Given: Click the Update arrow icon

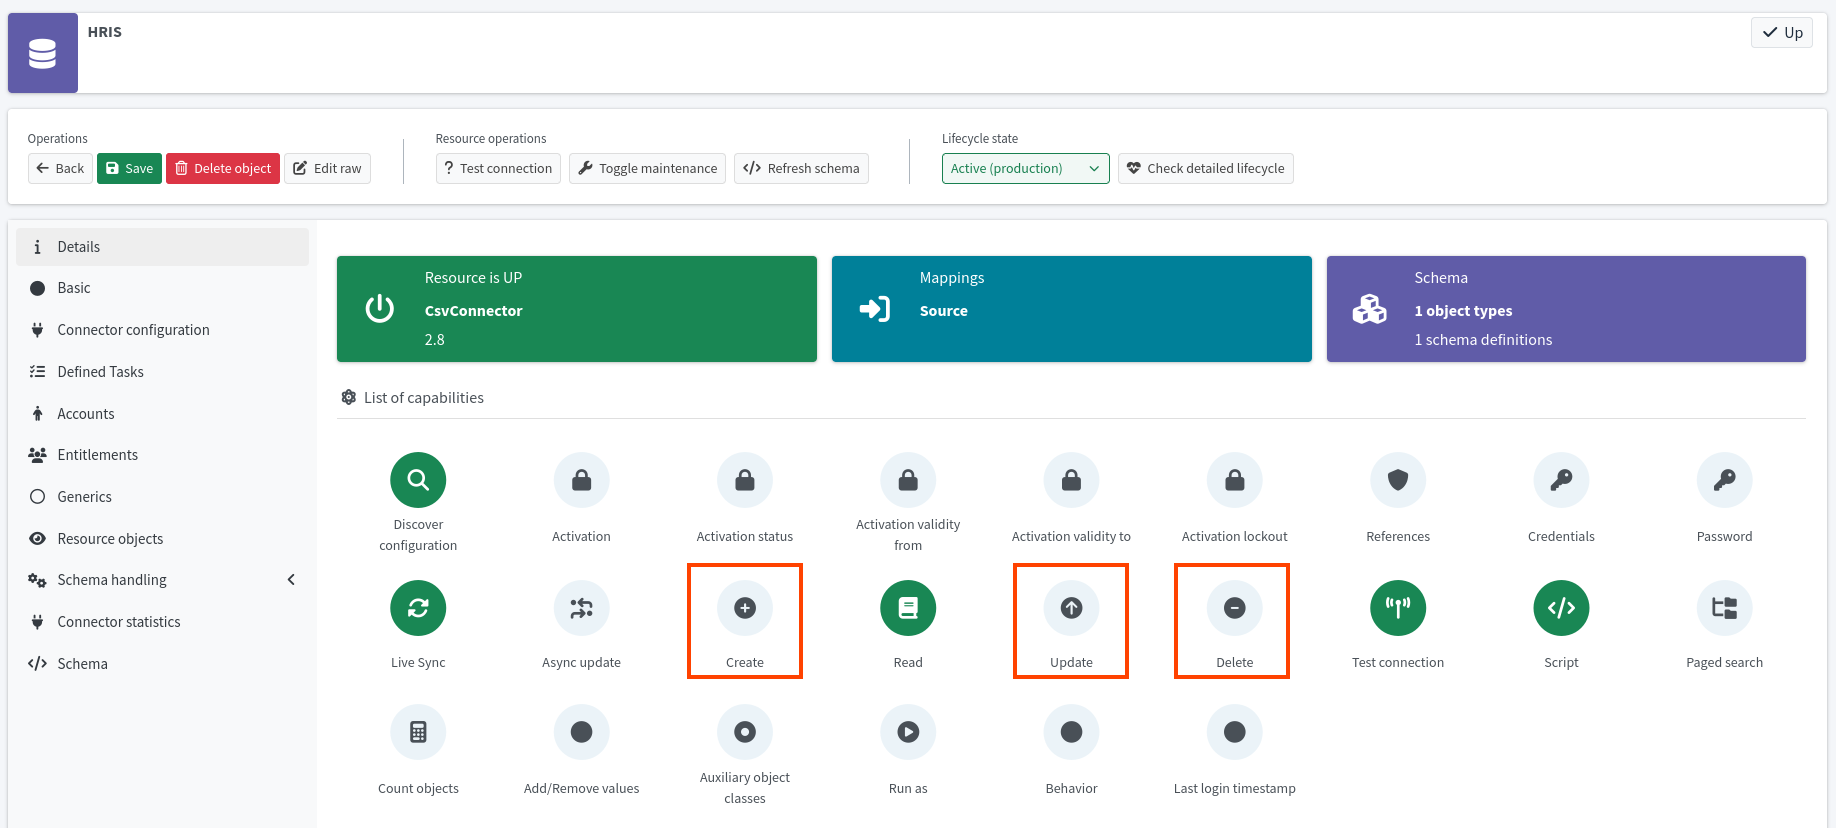Looking at the screenshot, I should pyautogui.click(x=1071, y=608).
